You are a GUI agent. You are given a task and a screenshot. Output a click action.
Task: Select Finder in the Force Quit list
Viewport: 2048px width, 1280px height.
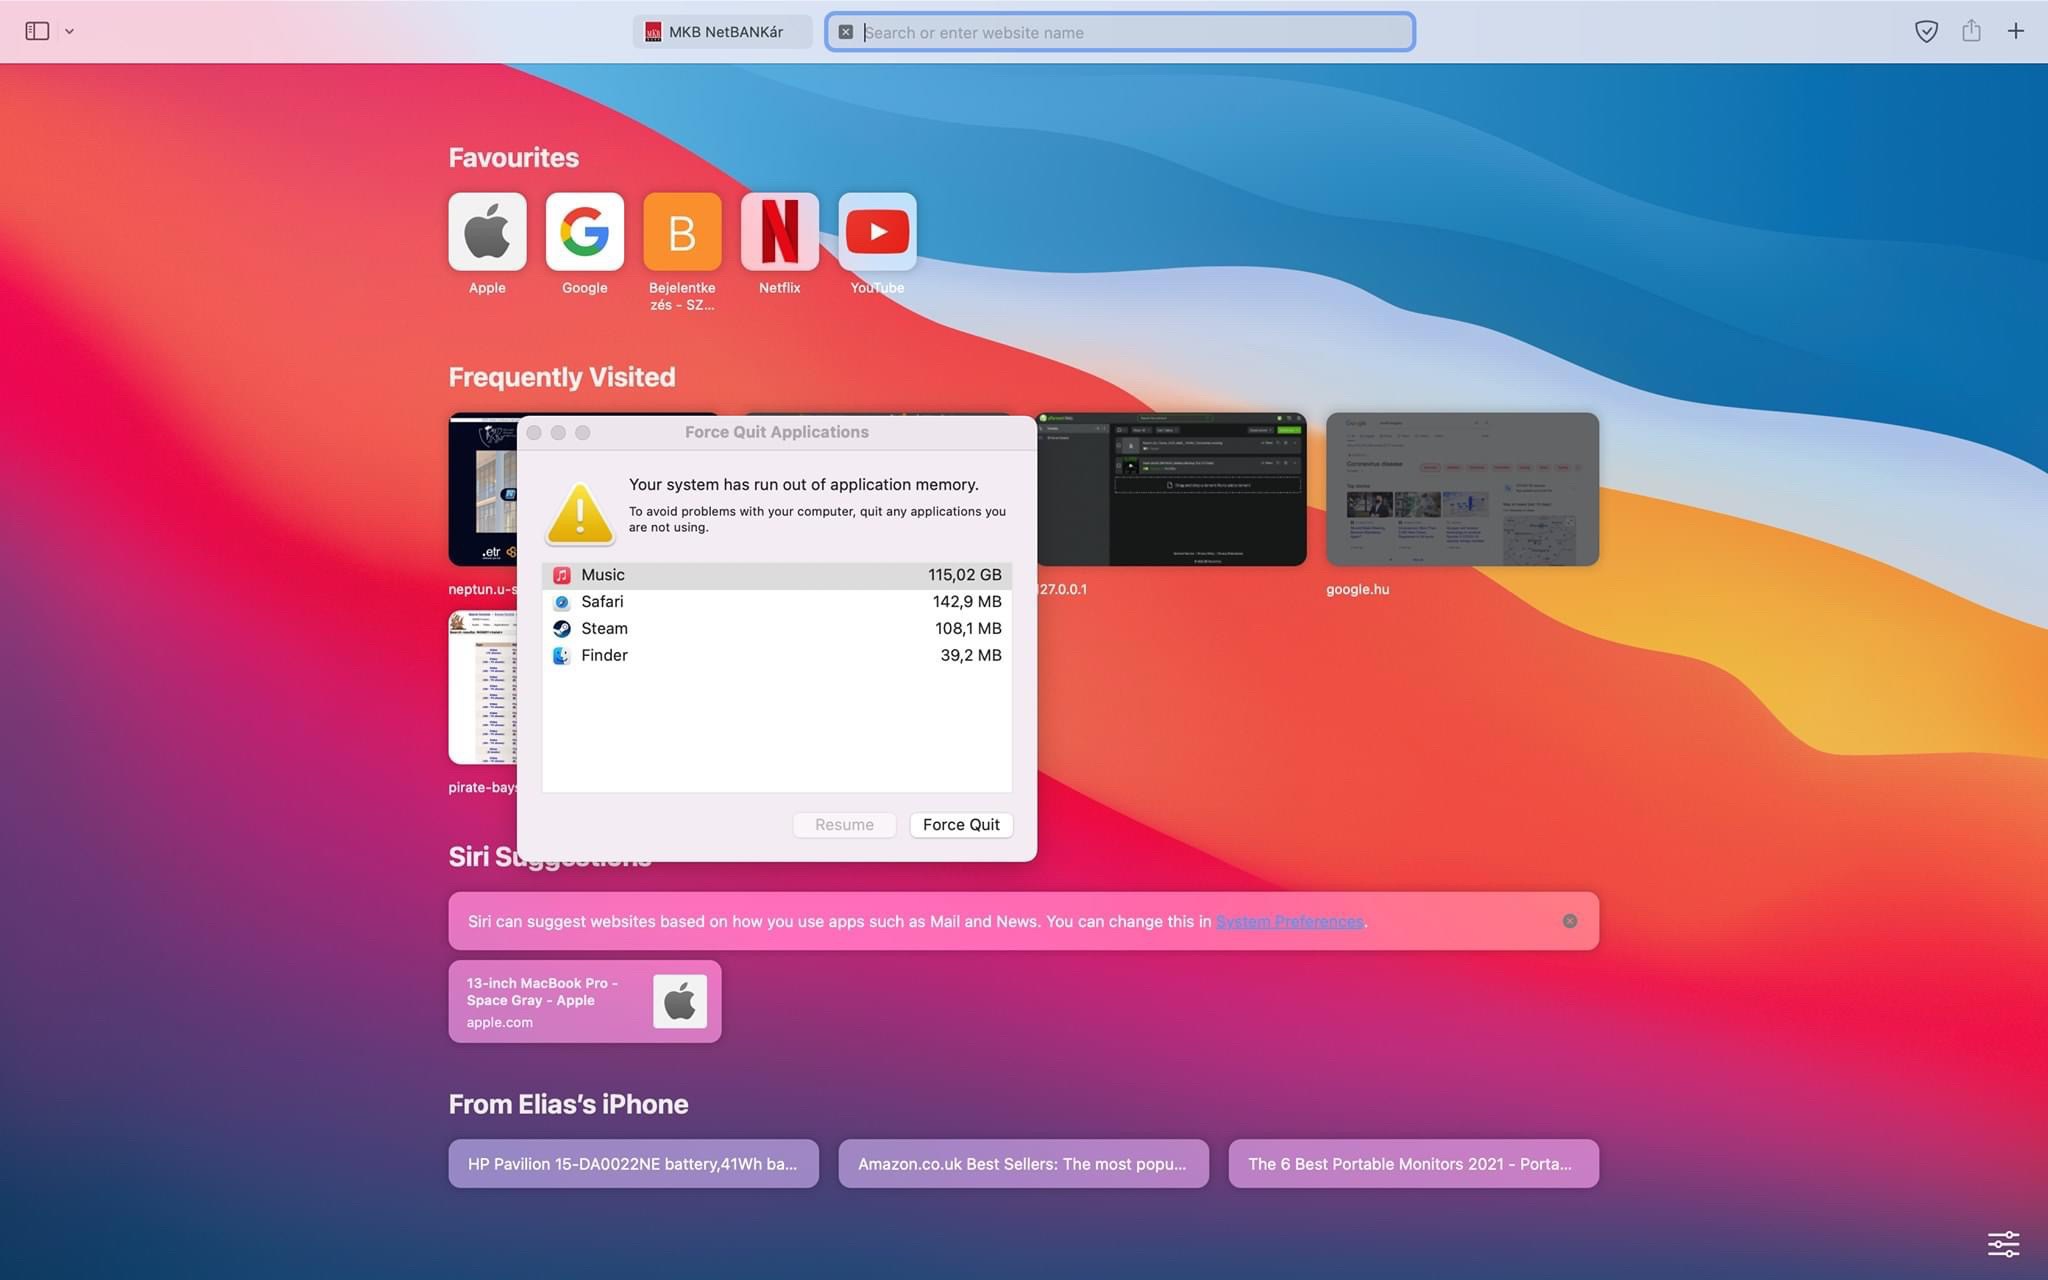click(x=777, y=656)
